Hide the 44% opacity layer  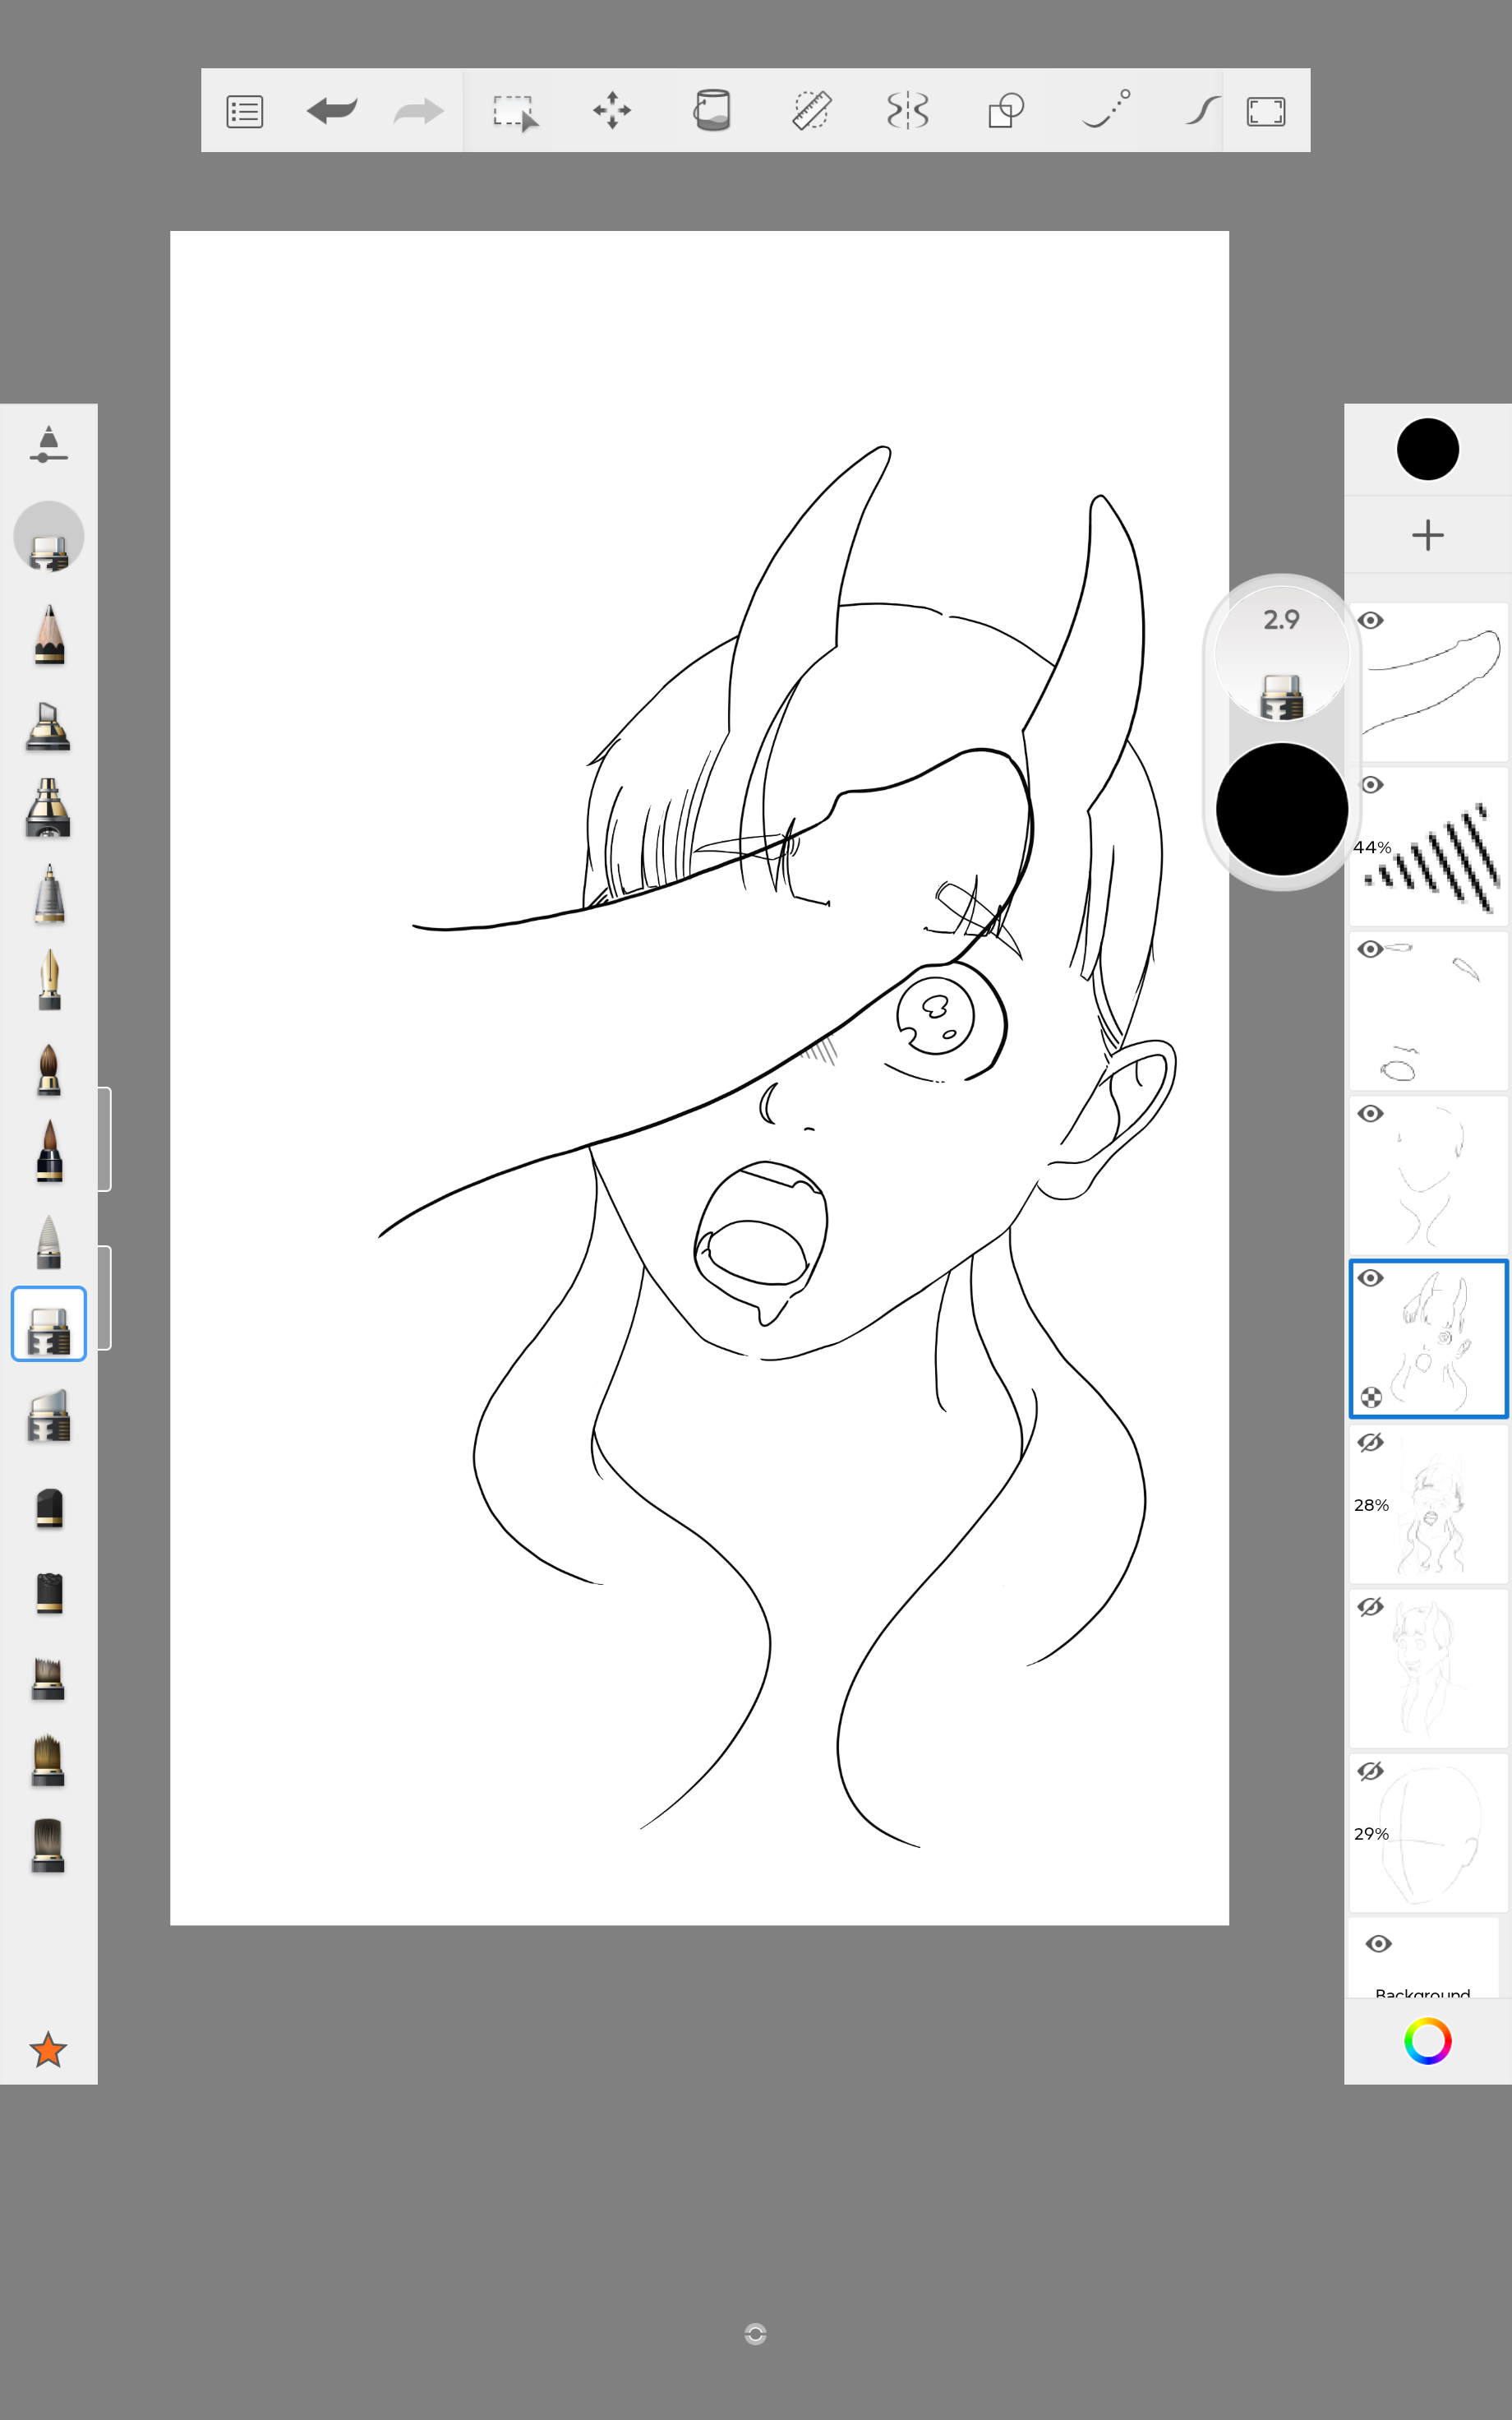tap(1371, 785)
